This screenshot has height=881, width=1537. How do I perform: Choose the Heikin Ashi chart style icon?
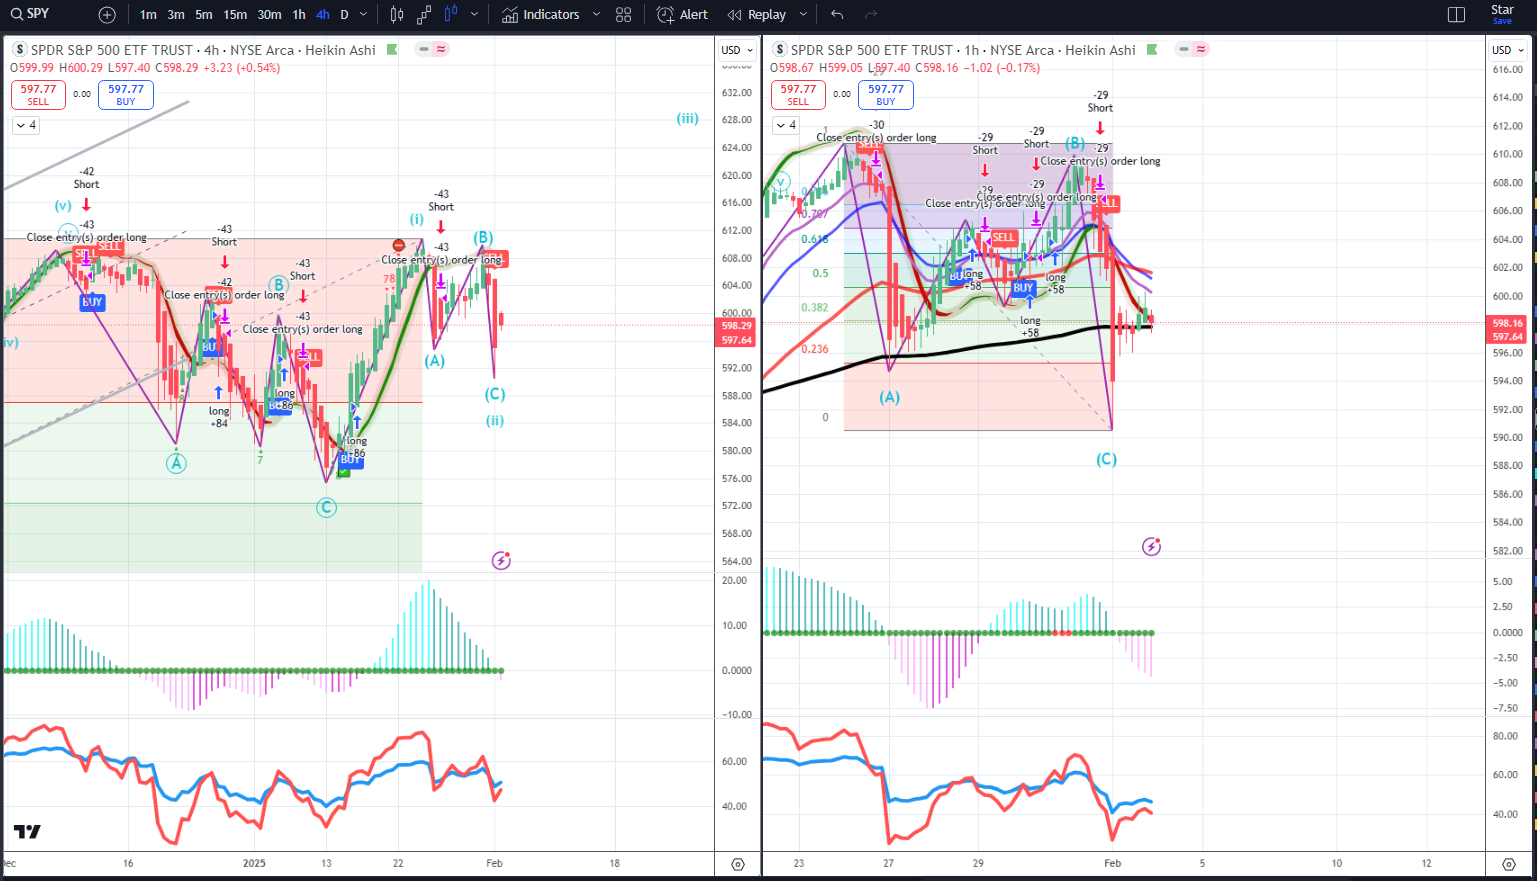coord(451,15)
